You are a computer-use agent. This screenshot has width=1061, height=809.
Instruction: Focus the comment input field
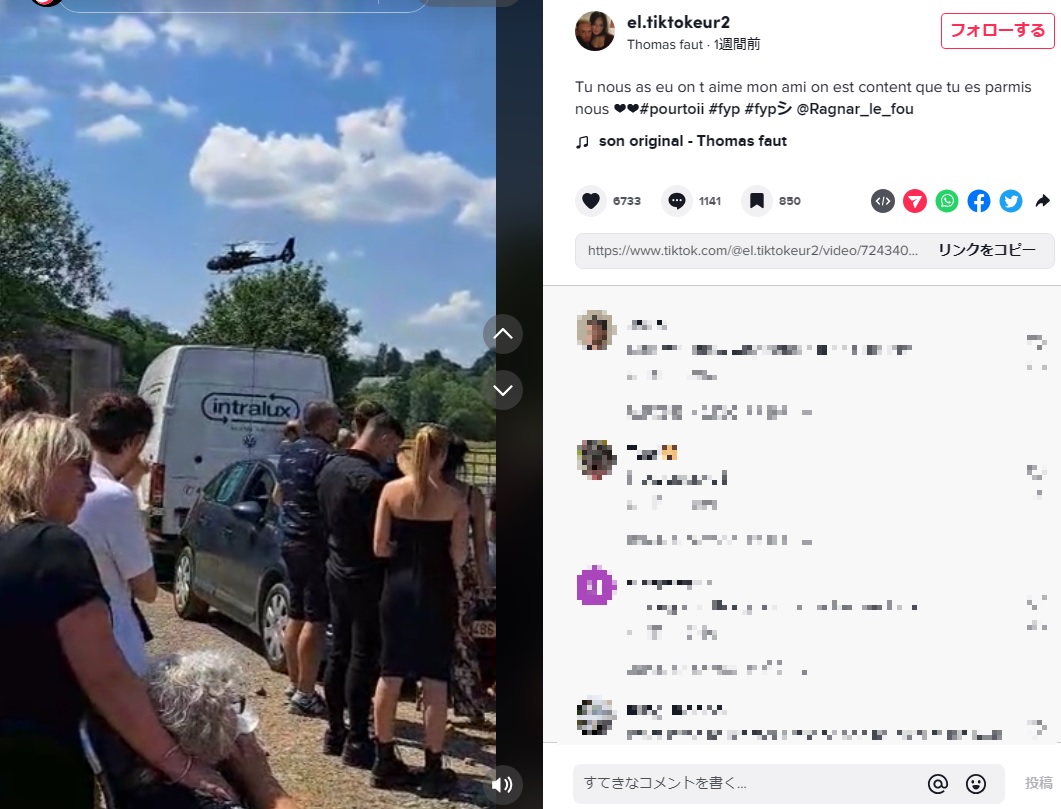pos(748,783)
